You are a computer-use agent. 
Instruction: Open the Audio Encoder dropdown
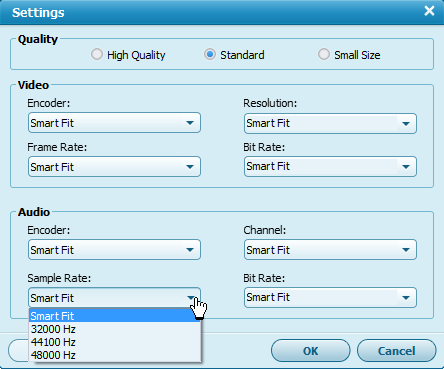[x=114, y=250]
